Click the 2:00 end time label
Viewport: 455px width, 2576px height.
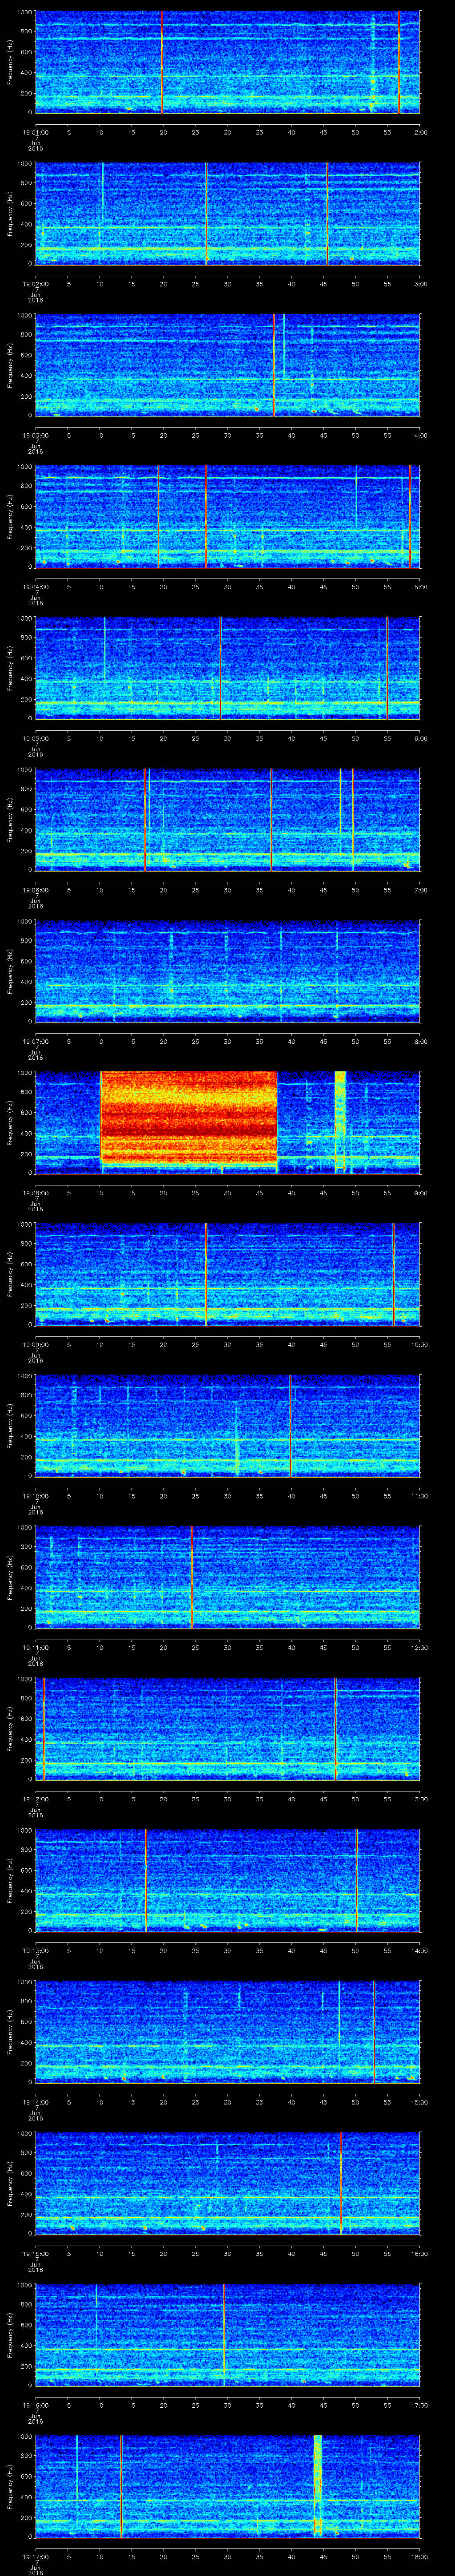tap(420, 131)
